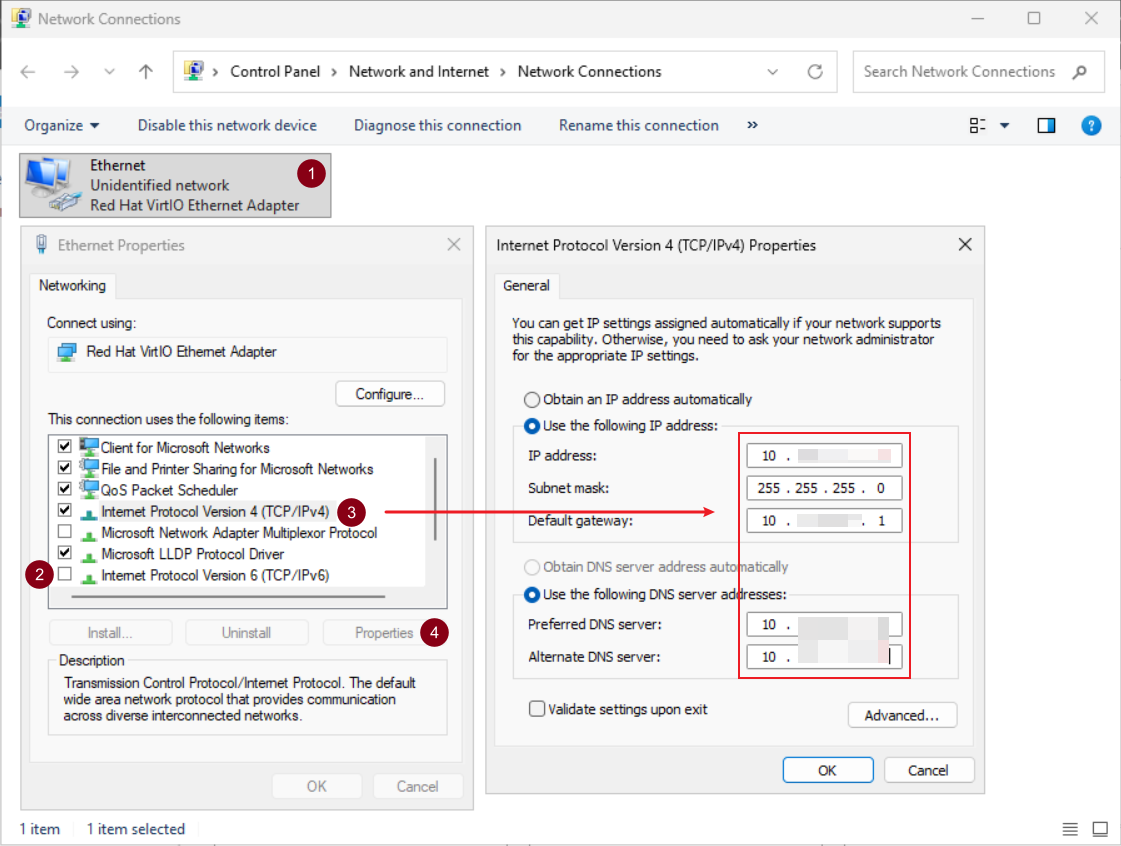Enable Internet Protocol Version 6 checkbox
The height and width of the screenshot is (846, 1121).
tap(65, 575)
